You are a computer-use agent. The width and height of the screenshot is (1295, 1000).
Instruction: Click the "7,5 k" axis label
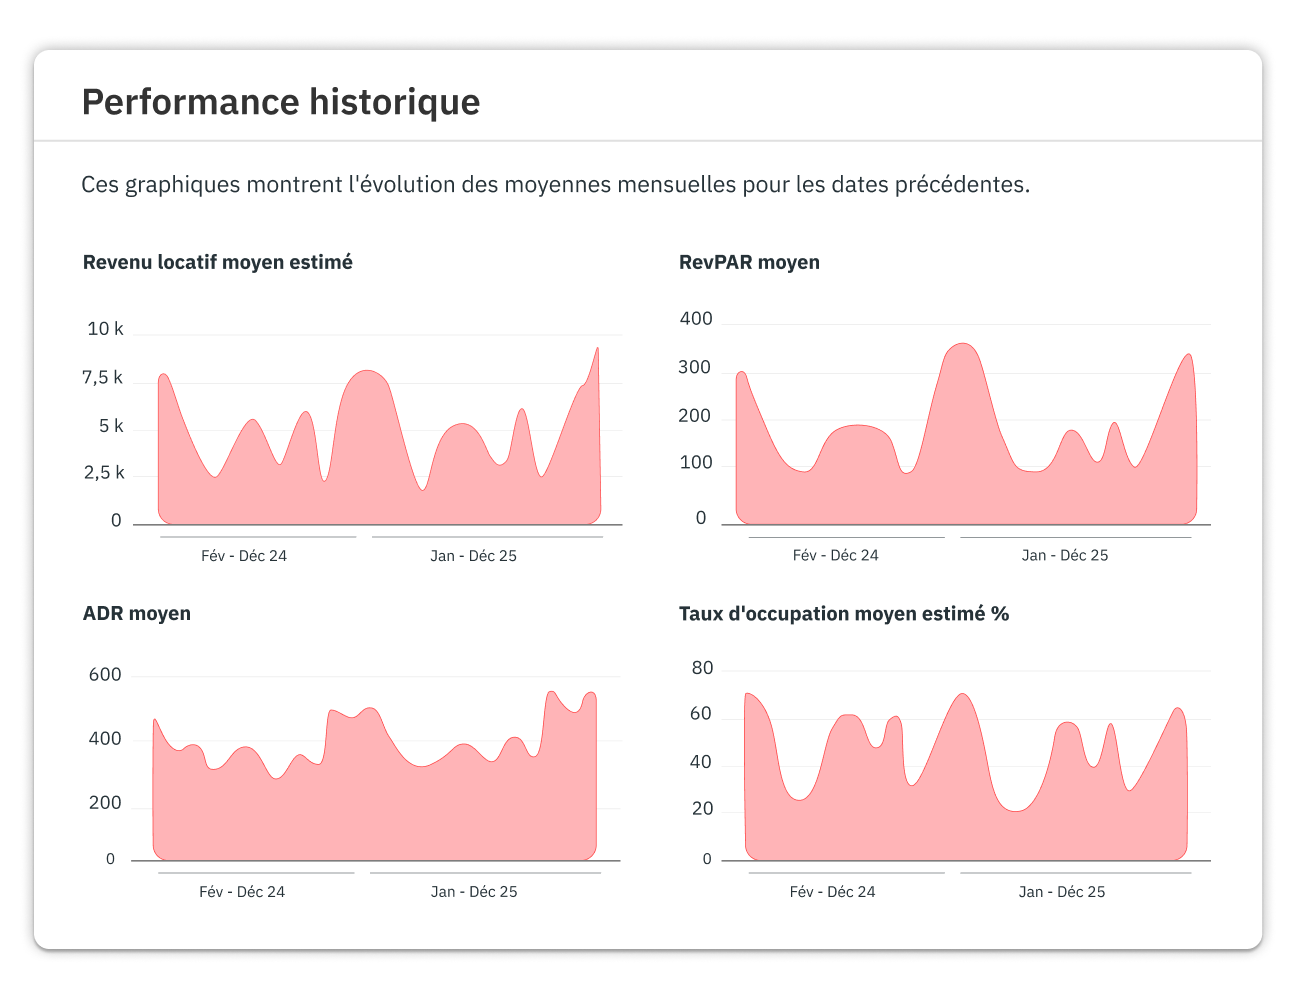click(x=103, y=378)
